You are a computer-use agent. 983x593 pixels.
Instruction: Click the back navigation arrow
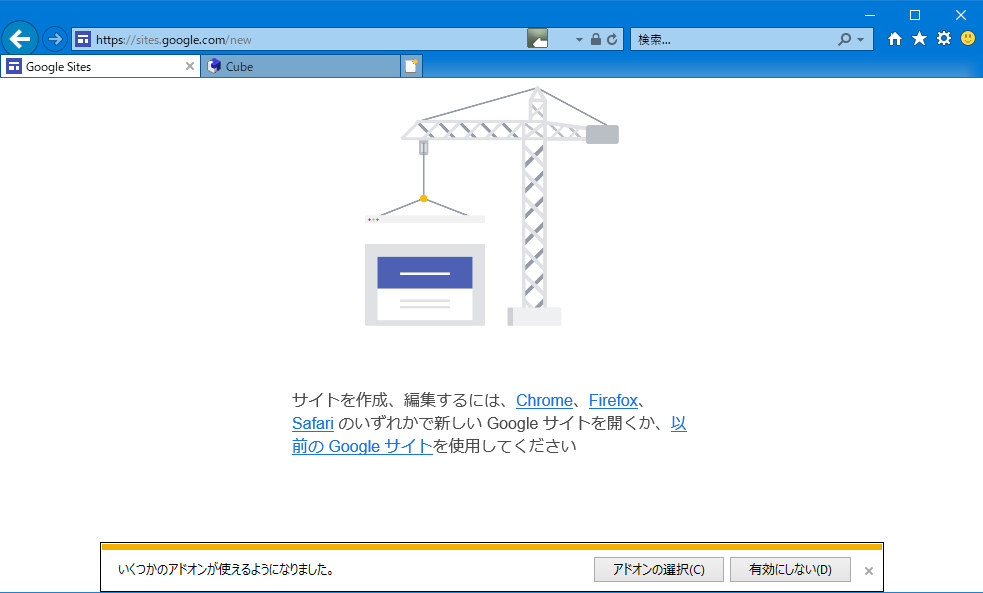(x=20, y=39)
